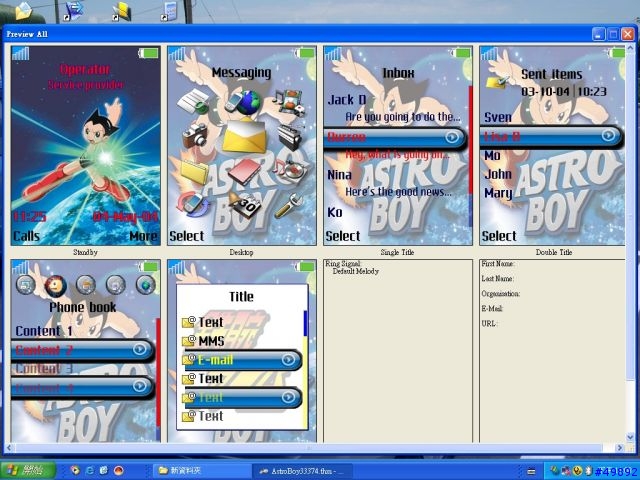
Task: Click the Default Melody text
Action: coord(356,271)
